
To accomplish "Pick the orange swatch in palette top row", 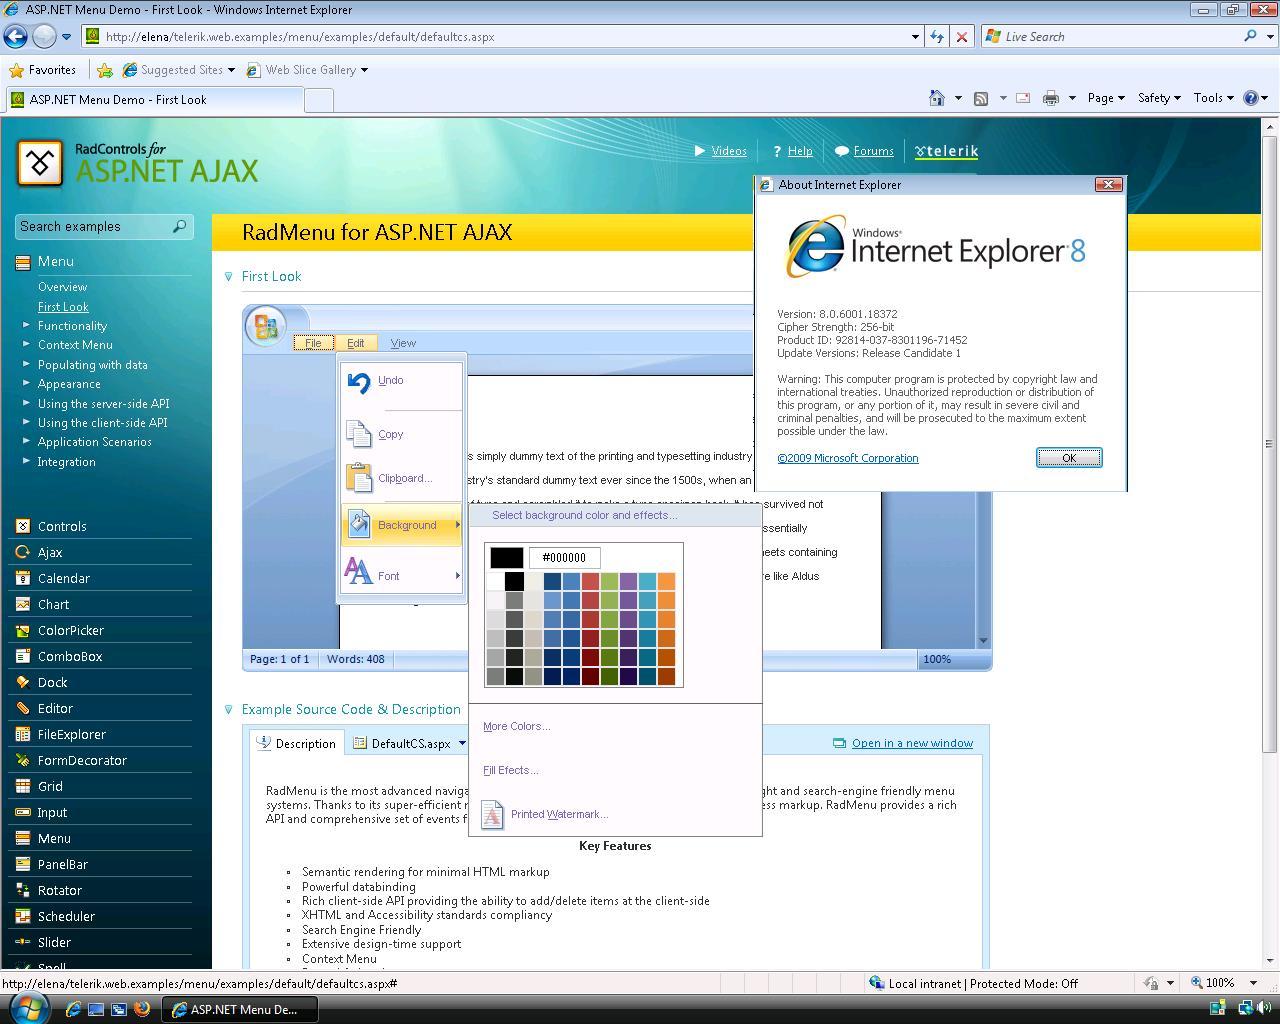I will (667, 581).
